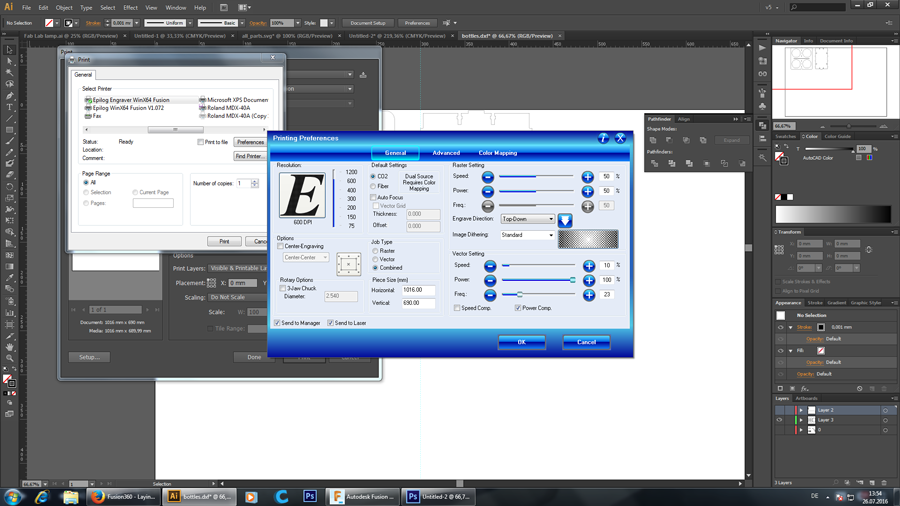The image size is (900, 506).
Task: Select the Fiber radio button
Action: point(373,186)
